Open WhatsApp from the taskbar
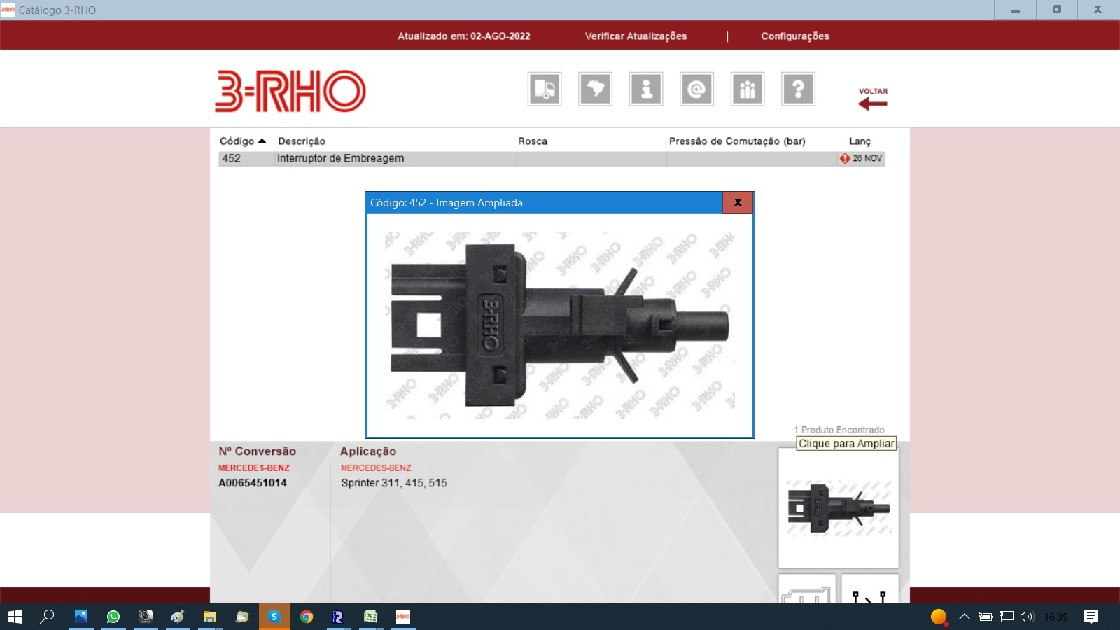 pyautogui.click(x=113, y=617)
